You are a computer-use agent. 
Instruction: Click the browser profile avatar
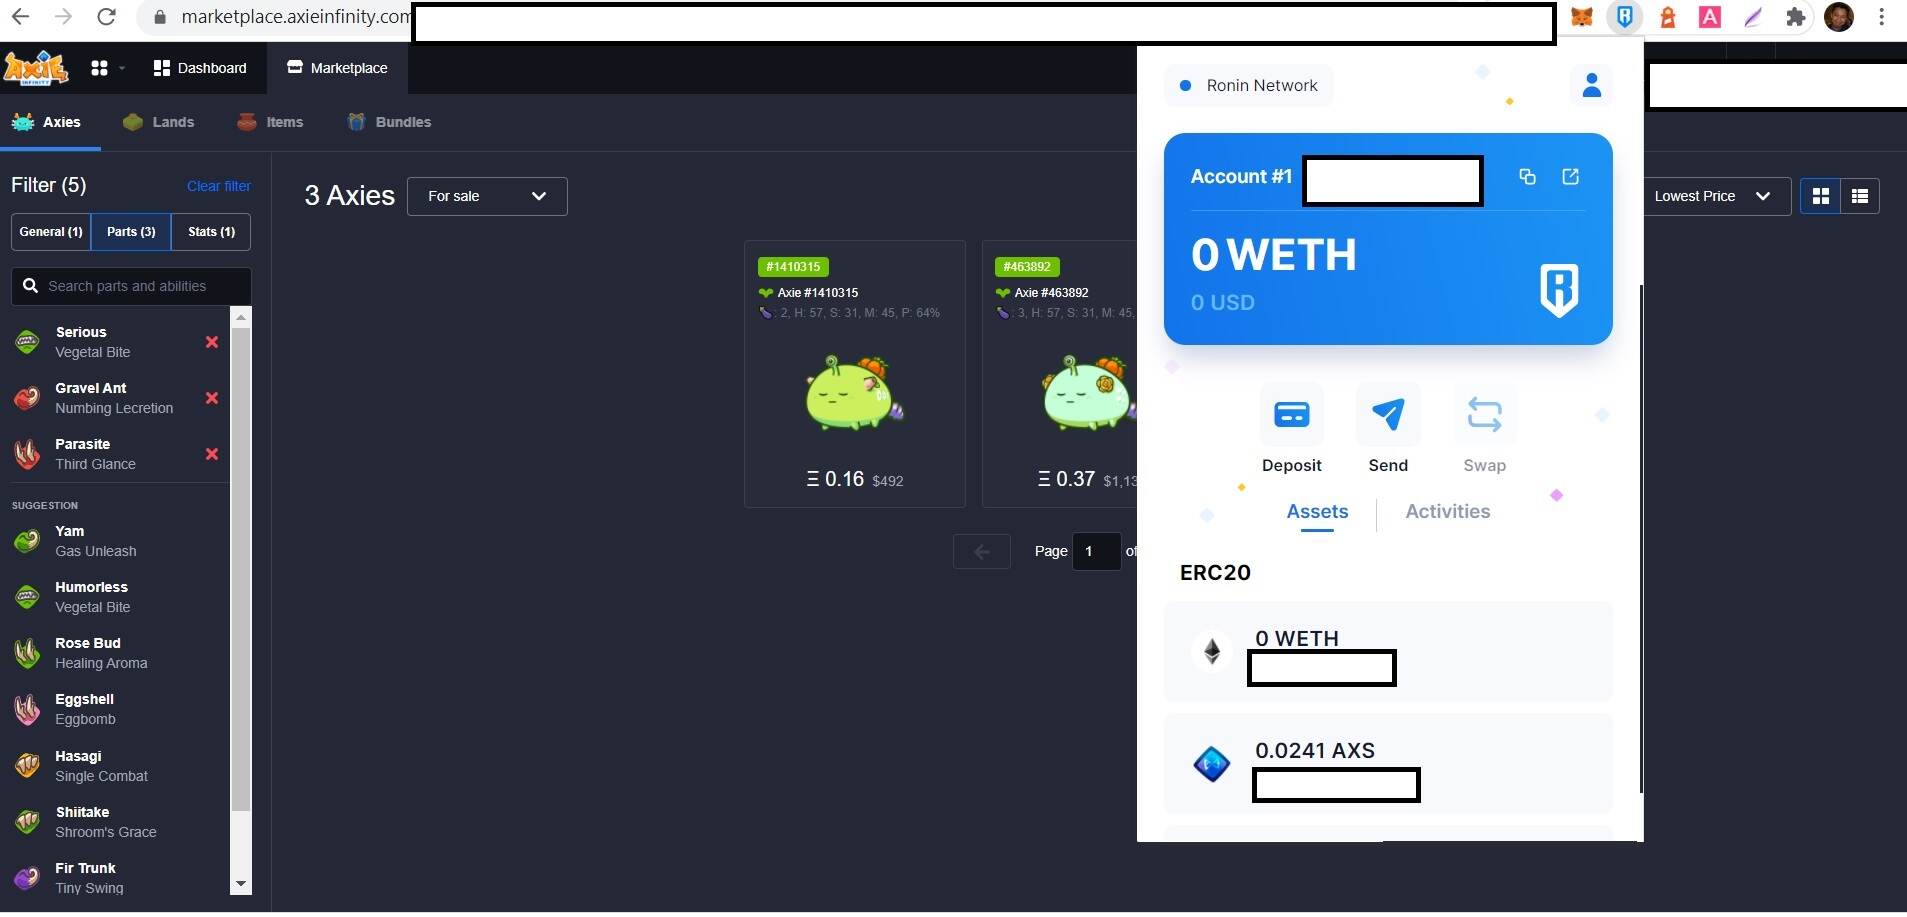point(1839,17)
